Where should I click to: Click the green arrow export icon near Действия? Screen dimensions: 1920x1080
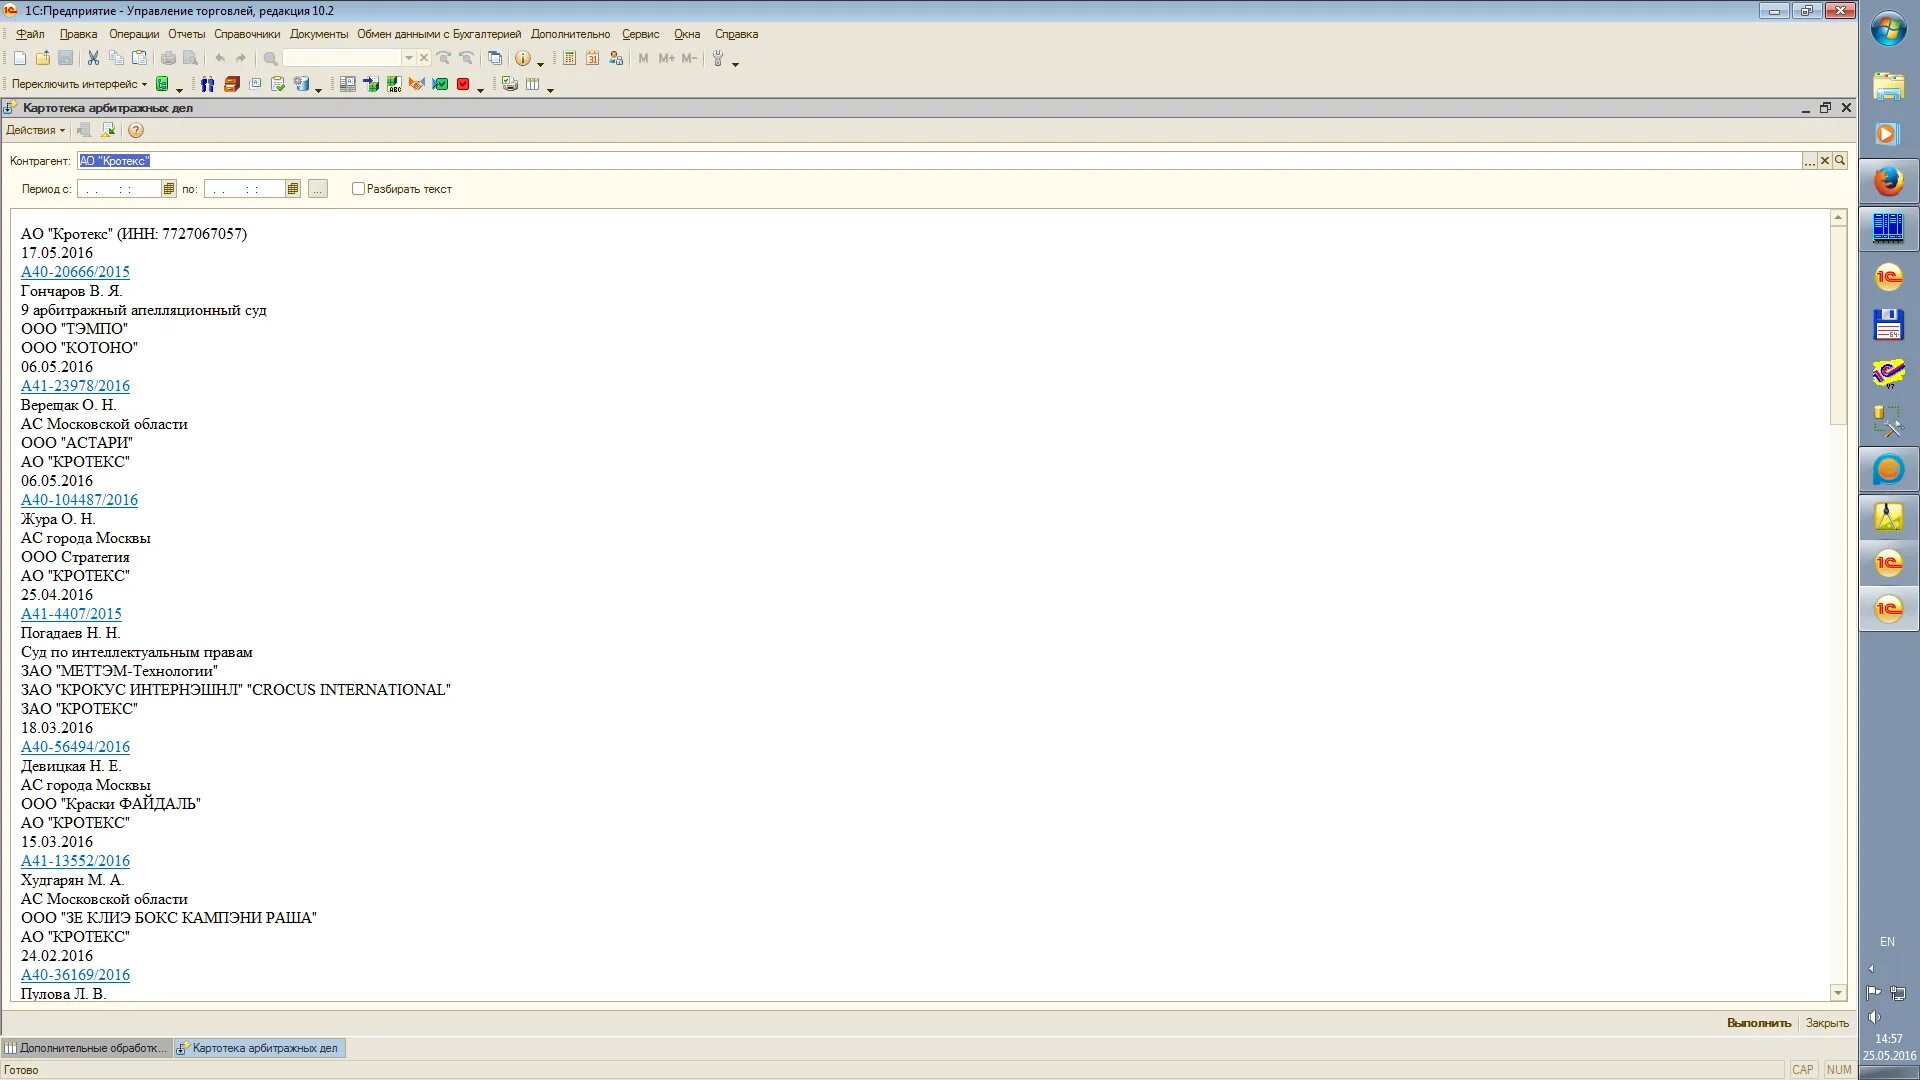point(108,130)
